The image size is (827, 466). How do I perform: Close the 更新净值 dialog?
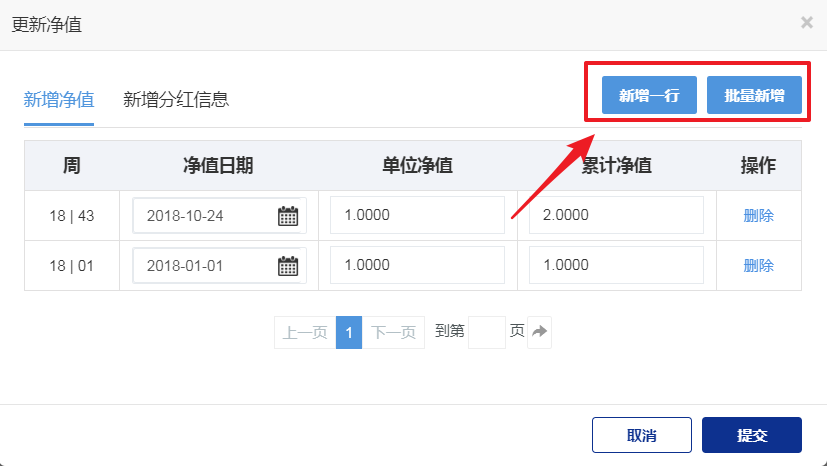tap(806, 23)
